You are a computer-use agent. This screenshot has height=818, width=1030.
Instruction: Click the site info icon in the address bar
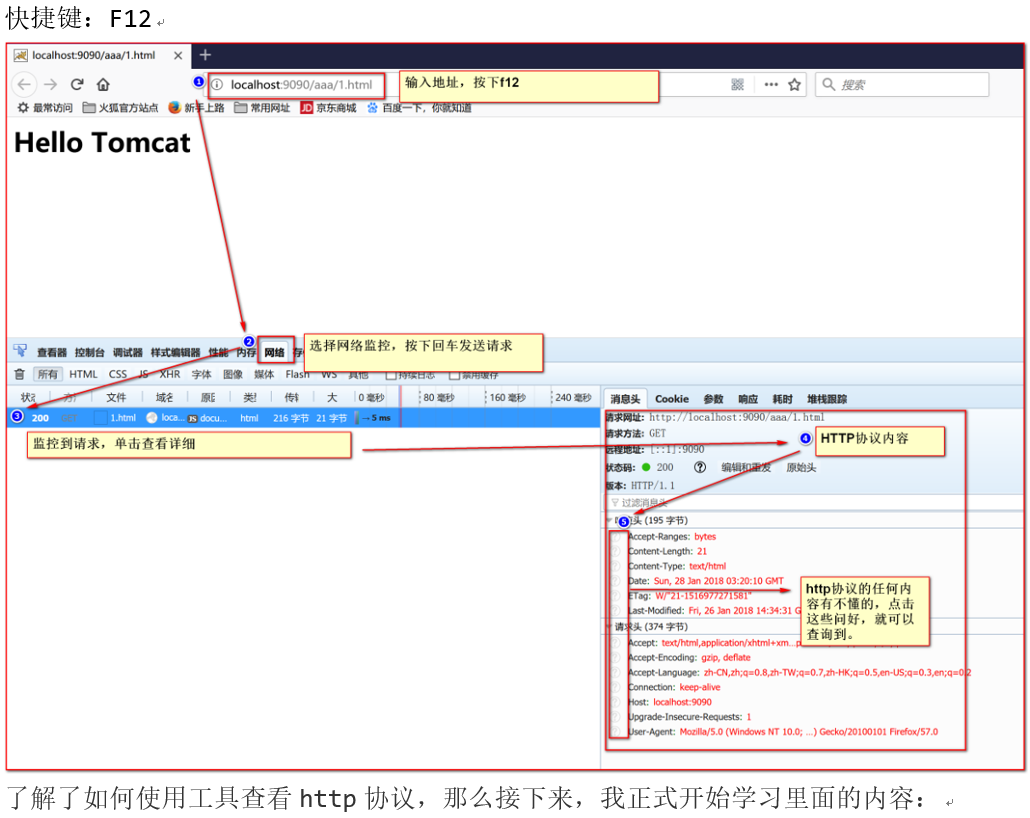[217, 85]
